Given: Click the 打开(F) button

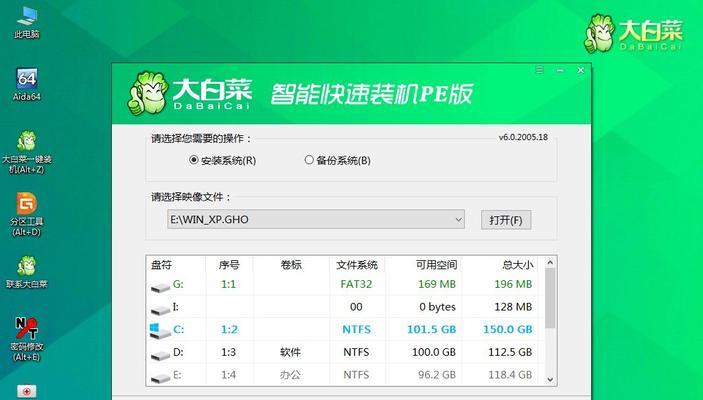Looking at the screenshot, I should click(506, 220).
